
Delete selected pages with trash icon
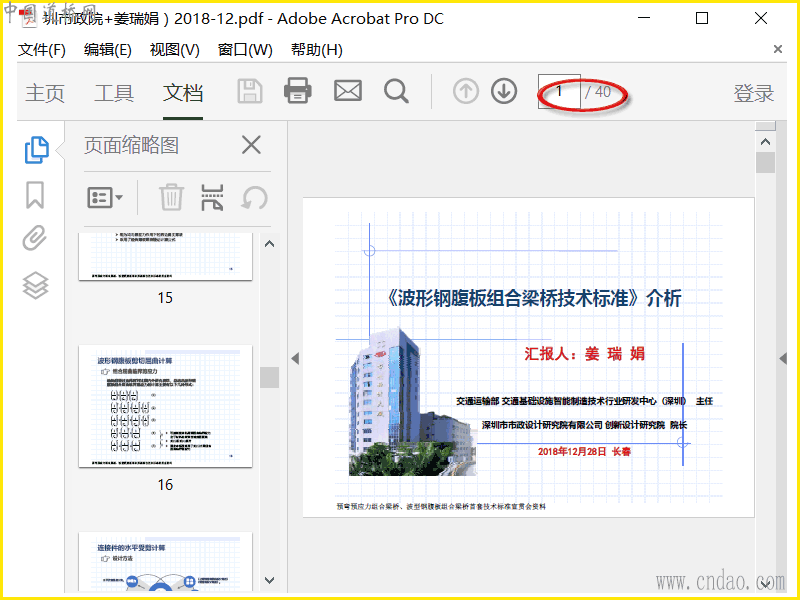171,197
